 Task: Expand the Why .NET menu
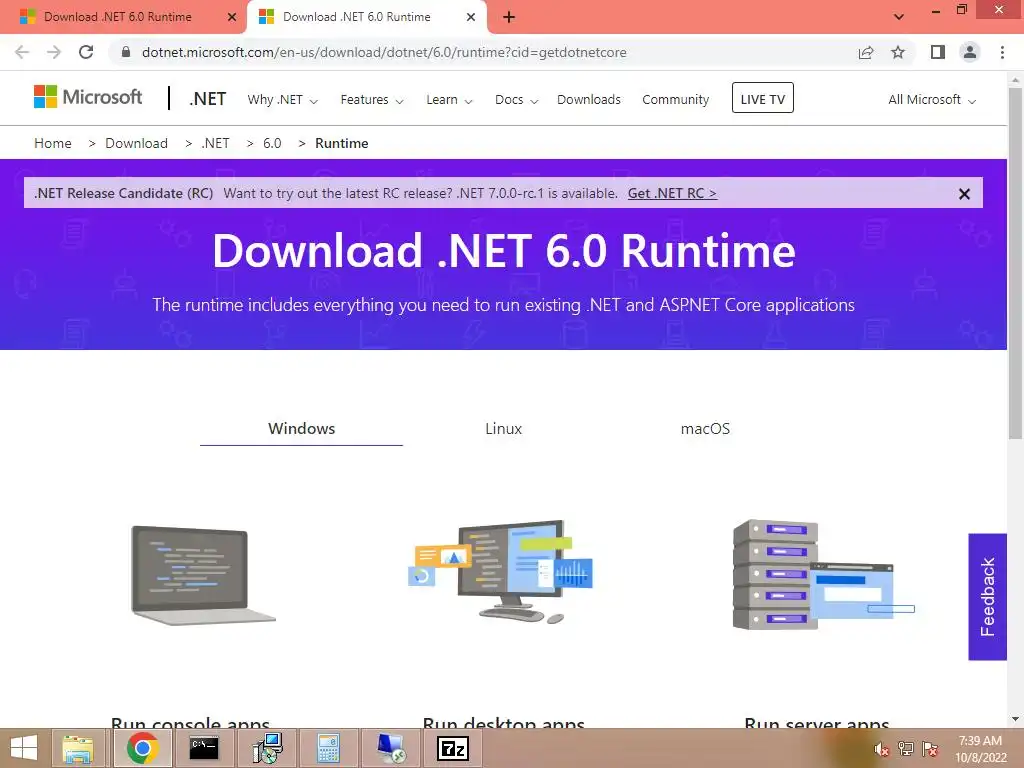click(x=282, y=100)
